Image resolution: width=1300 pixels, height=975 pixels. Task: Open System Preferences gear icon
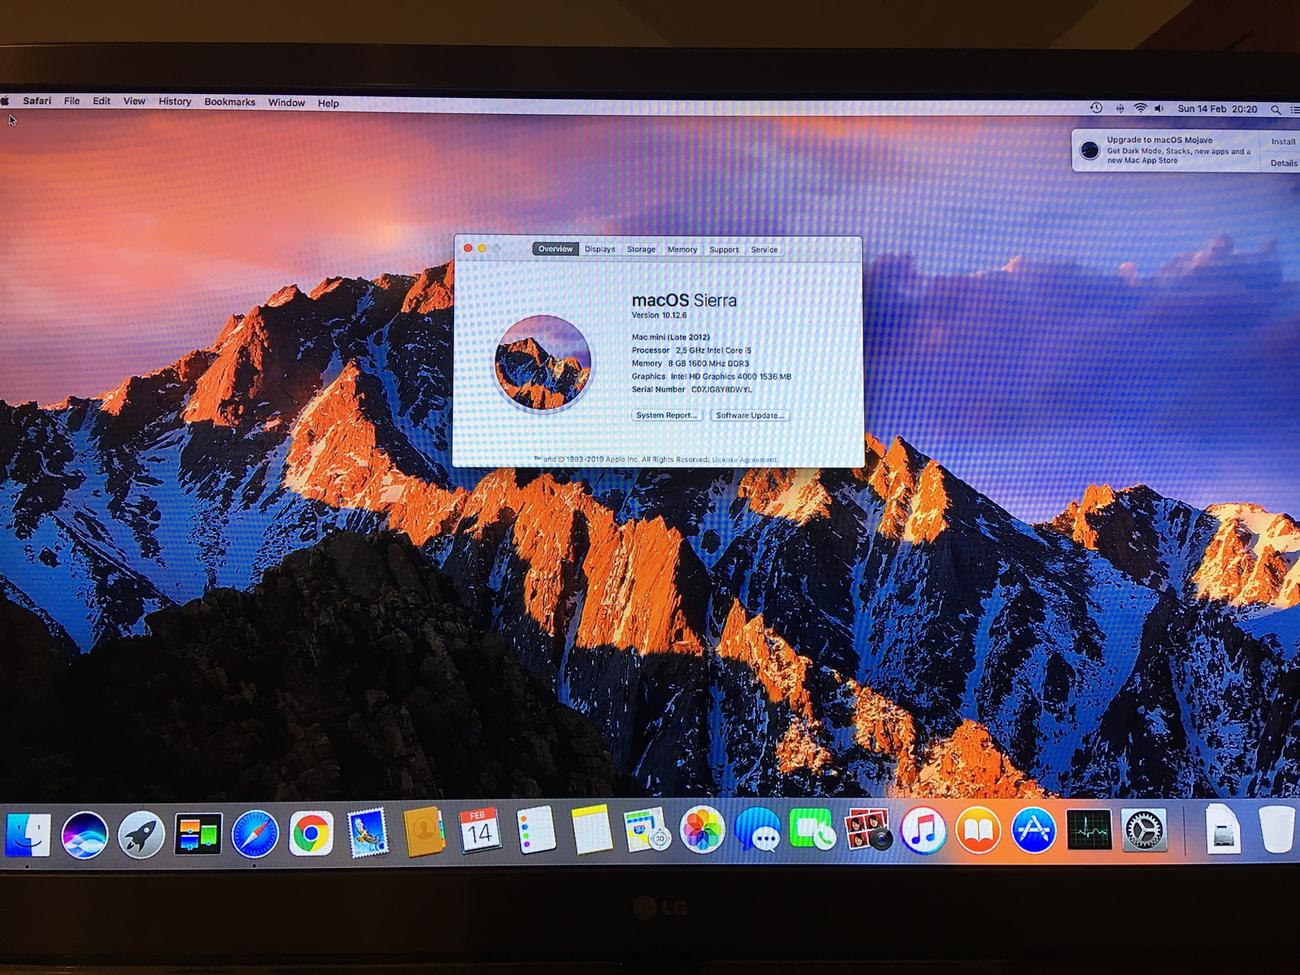point(1144,830)
